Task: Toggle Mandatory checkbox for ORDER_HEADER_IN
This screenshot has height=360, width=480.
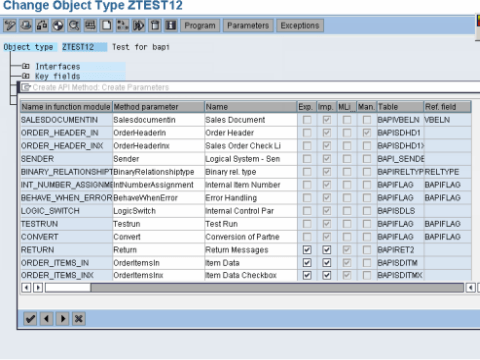Action: (x=367, y=133)
